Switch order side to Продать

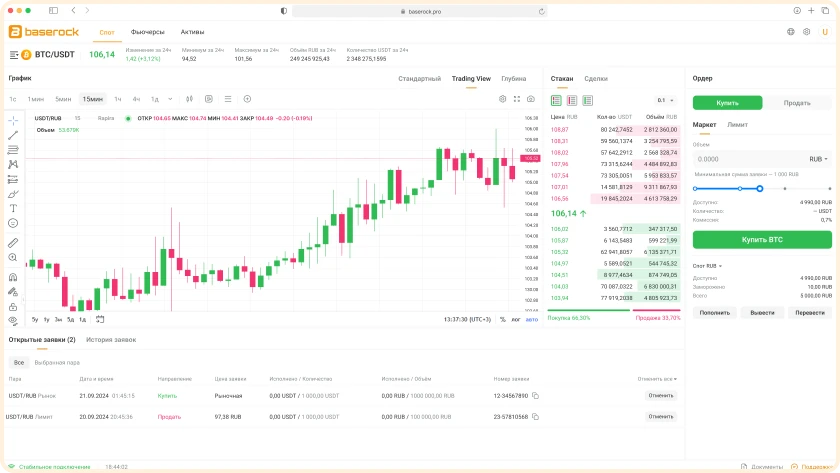[x=797, y=102]
